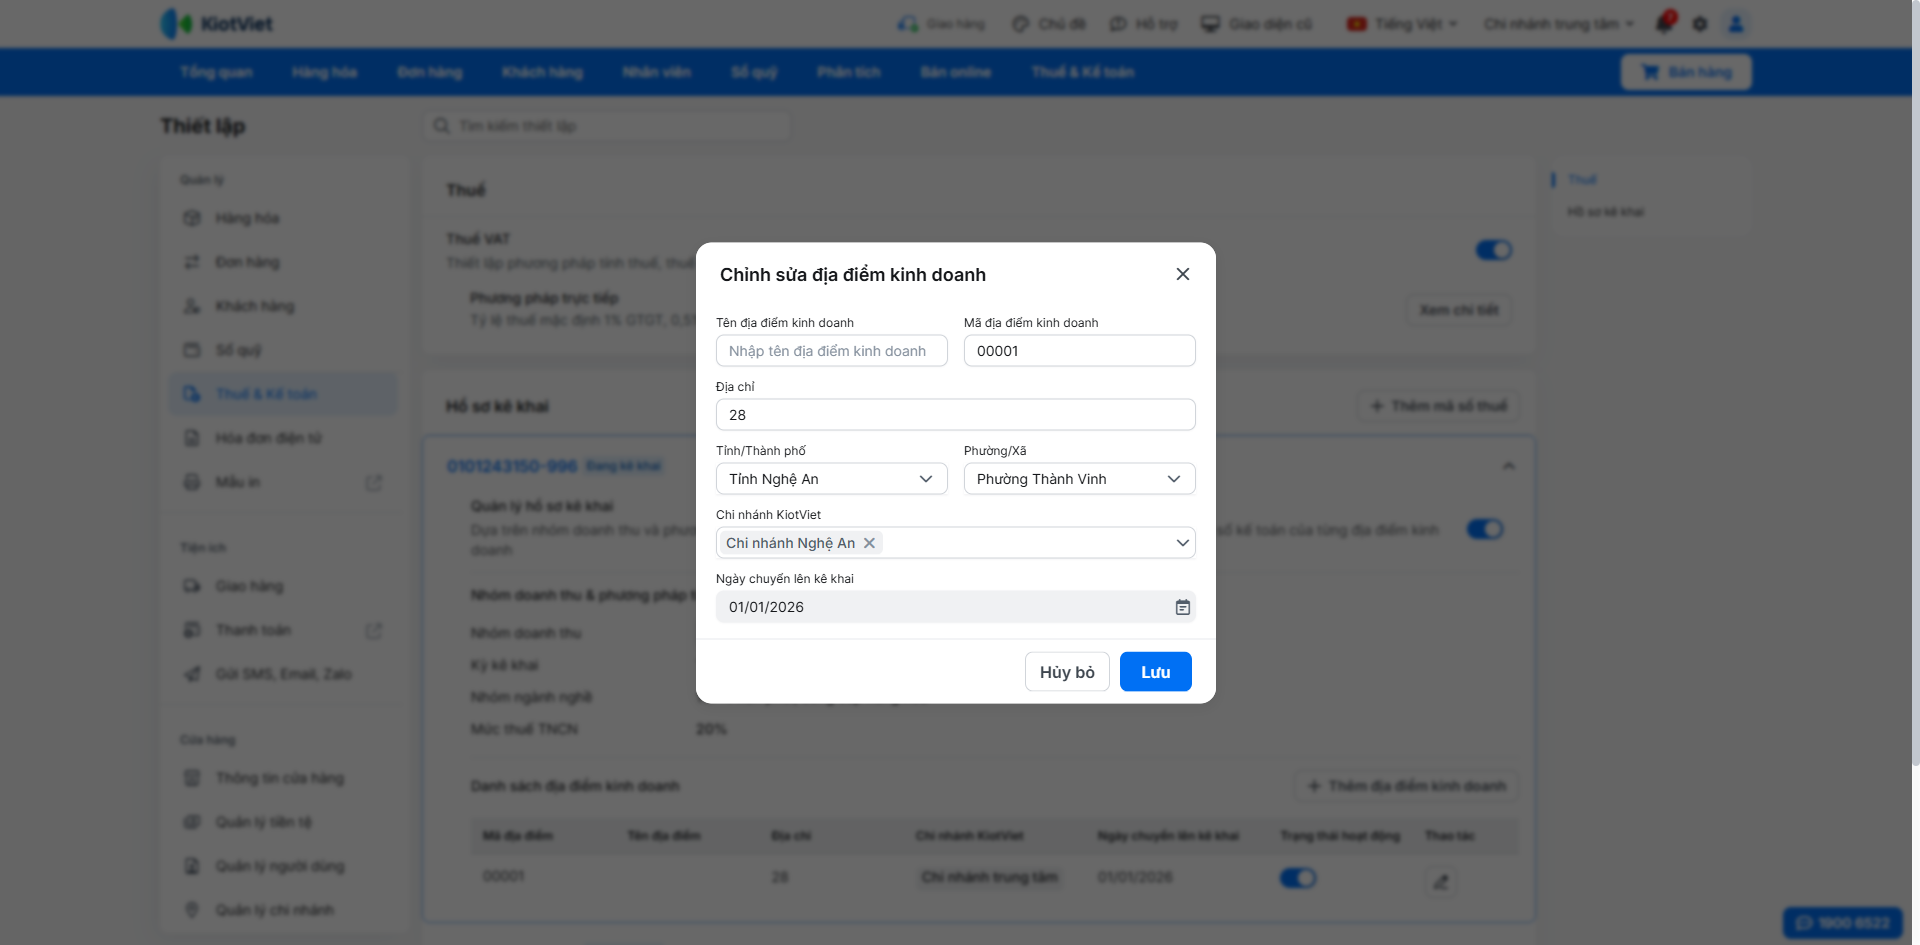
Task: Open Quản lý người dùng in the sidebar
Action: pyautogui.click(x=283, y=866)
